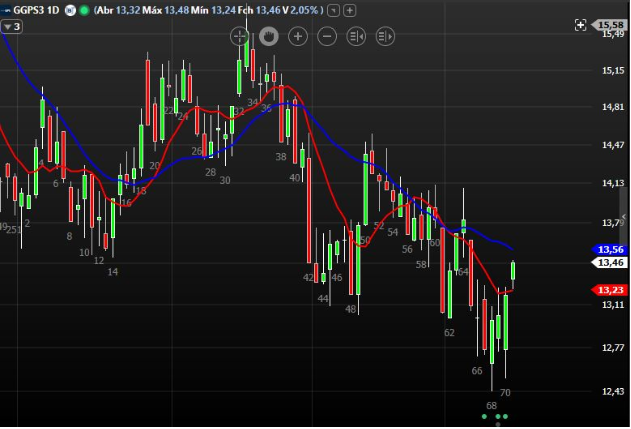Select the crosshair cursor tool

pos(239,37)
